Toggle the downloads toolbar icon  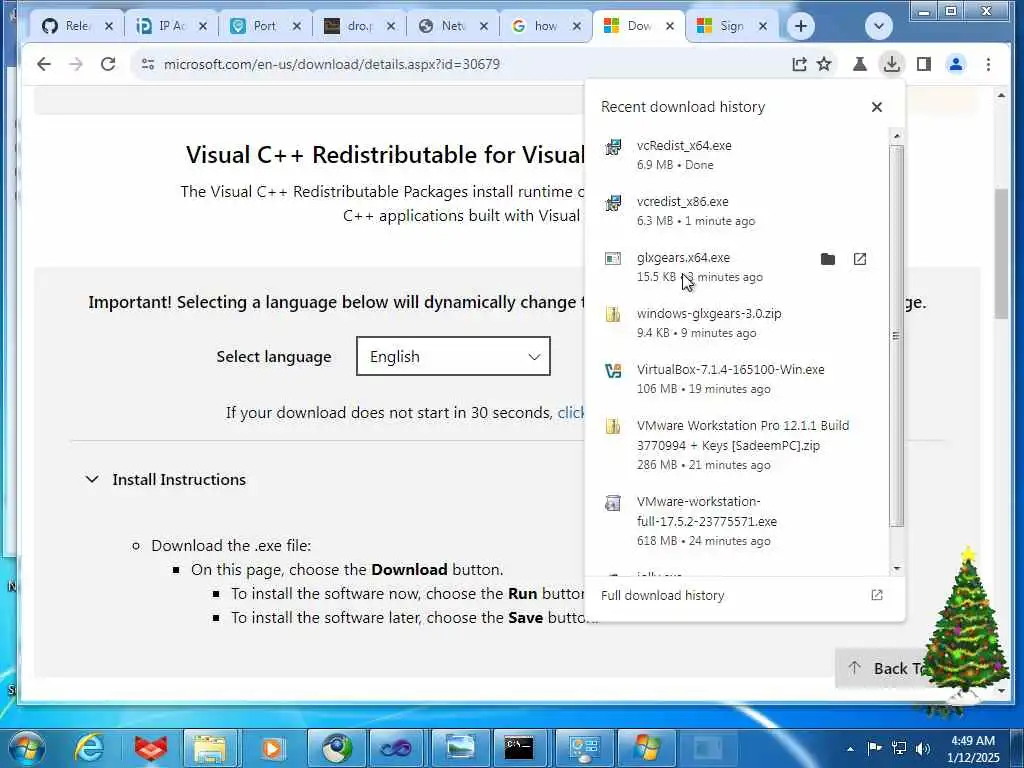[x=891, y=64]
